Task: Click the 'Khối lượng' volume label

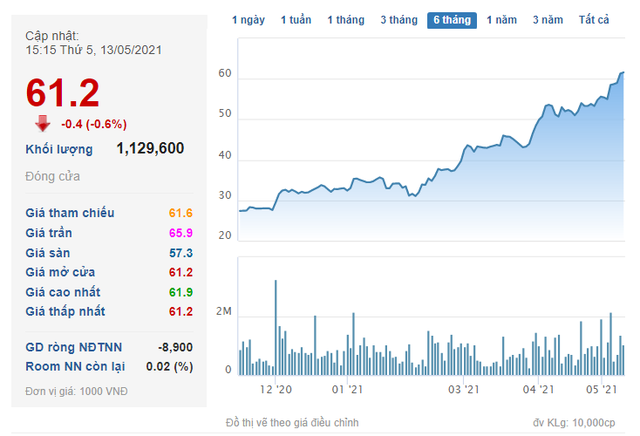Action: 59,149
